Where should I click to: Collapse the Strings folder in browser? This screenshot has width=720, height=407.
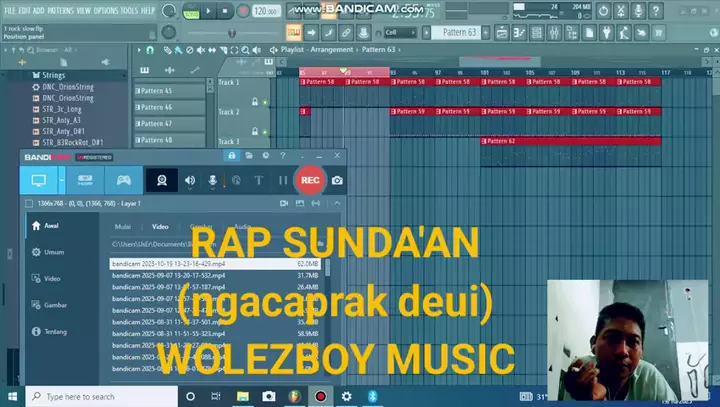pos(54,75)
